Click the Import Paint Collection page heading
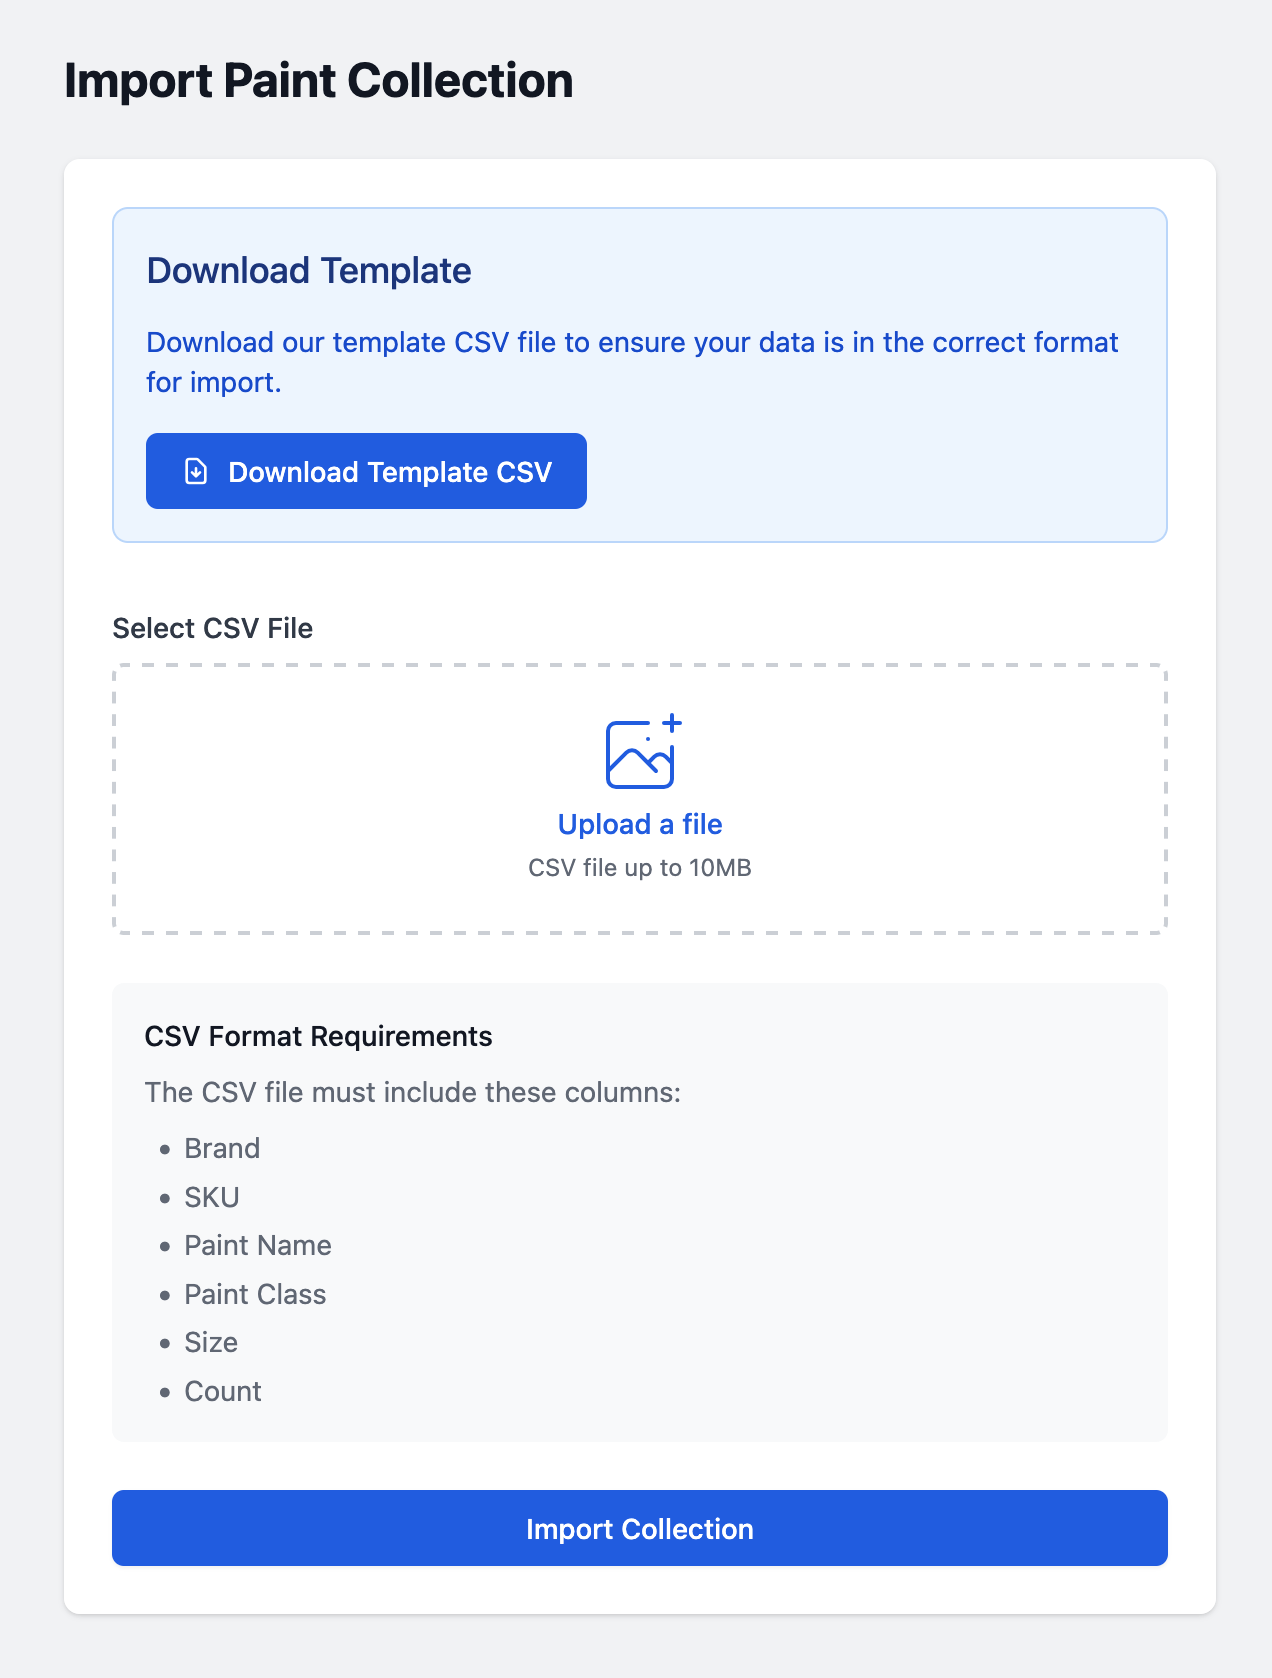Viewport: 1272px width, 1678px height. (x=319, y=81)
